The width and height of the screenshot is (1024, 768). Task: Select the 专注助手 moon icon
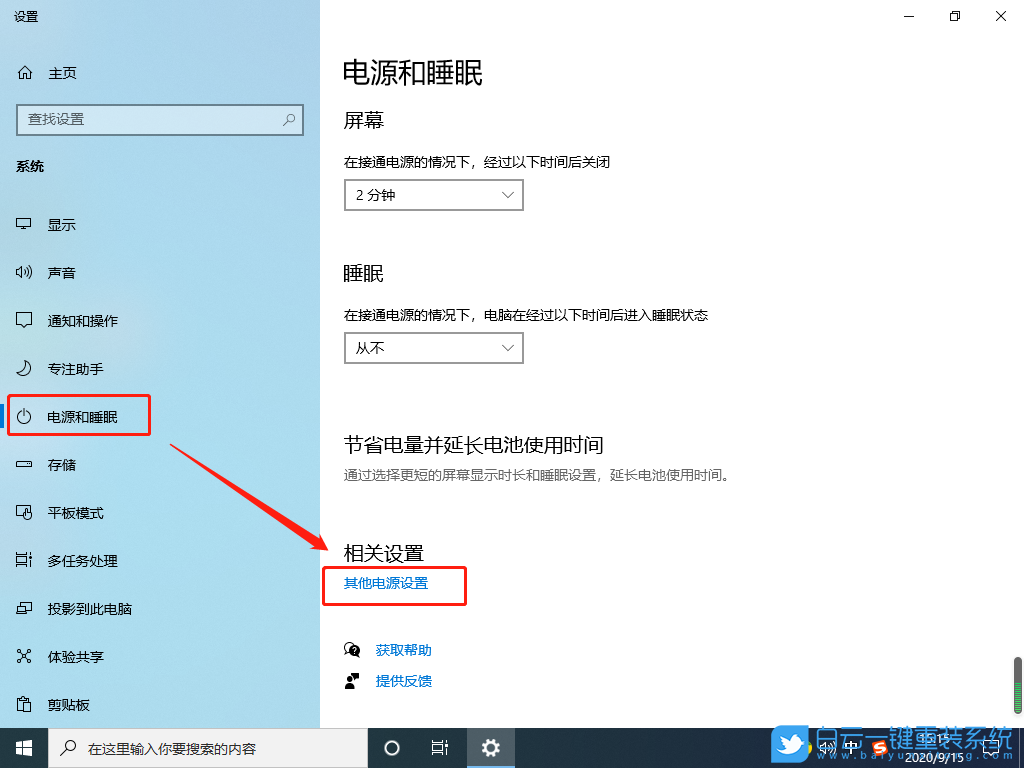click(x=23, y=368)
